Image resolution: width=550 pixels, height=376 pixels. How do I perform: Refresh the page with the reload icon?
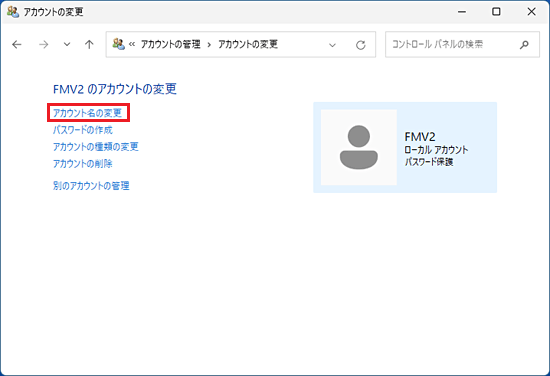(x=361, y=45)
